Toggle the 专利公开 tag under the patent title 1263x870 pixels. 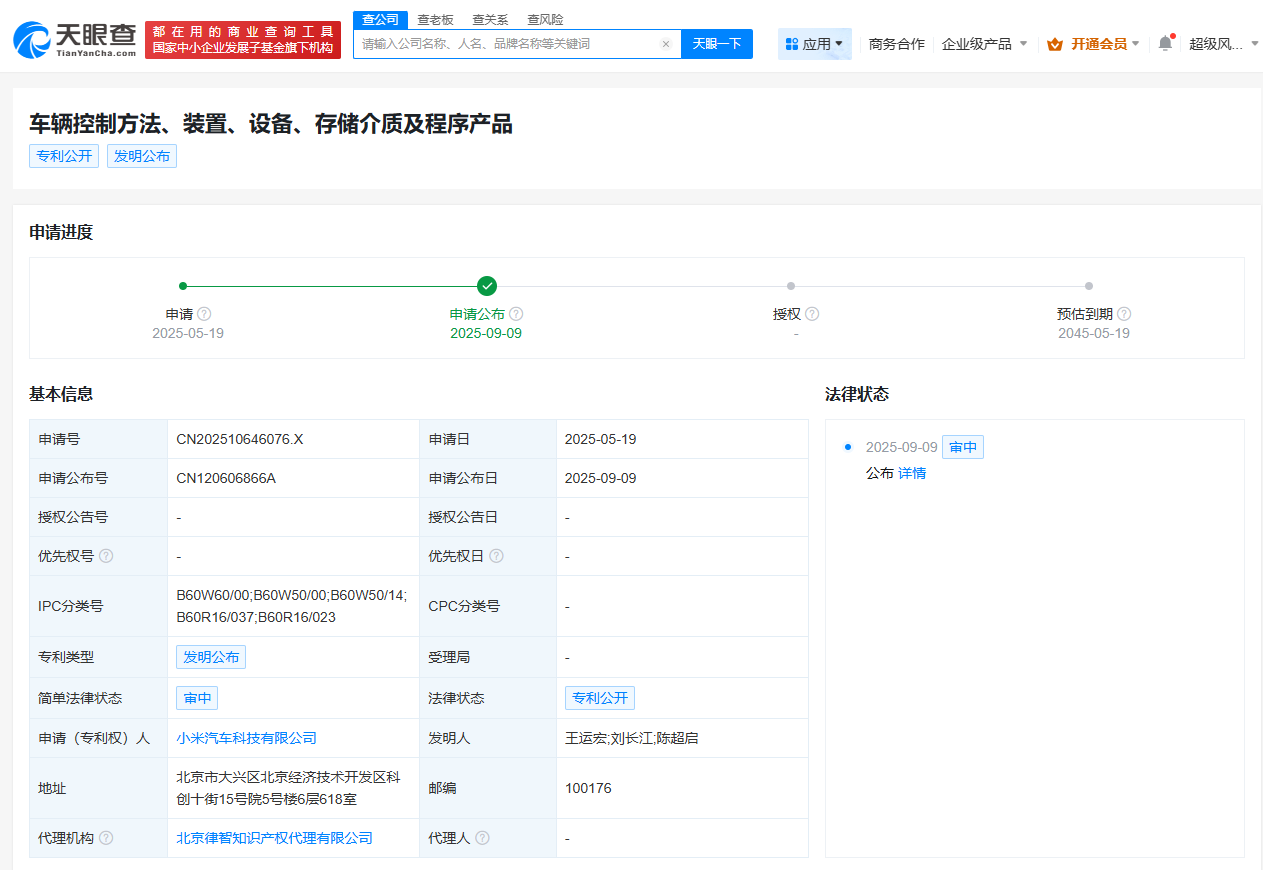tap(63, 155)
